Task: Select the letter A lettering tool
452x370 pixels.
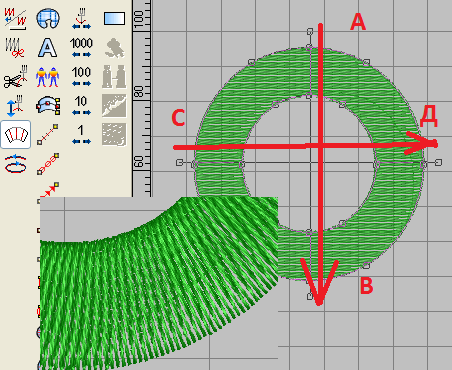Action: coord(47,48)
